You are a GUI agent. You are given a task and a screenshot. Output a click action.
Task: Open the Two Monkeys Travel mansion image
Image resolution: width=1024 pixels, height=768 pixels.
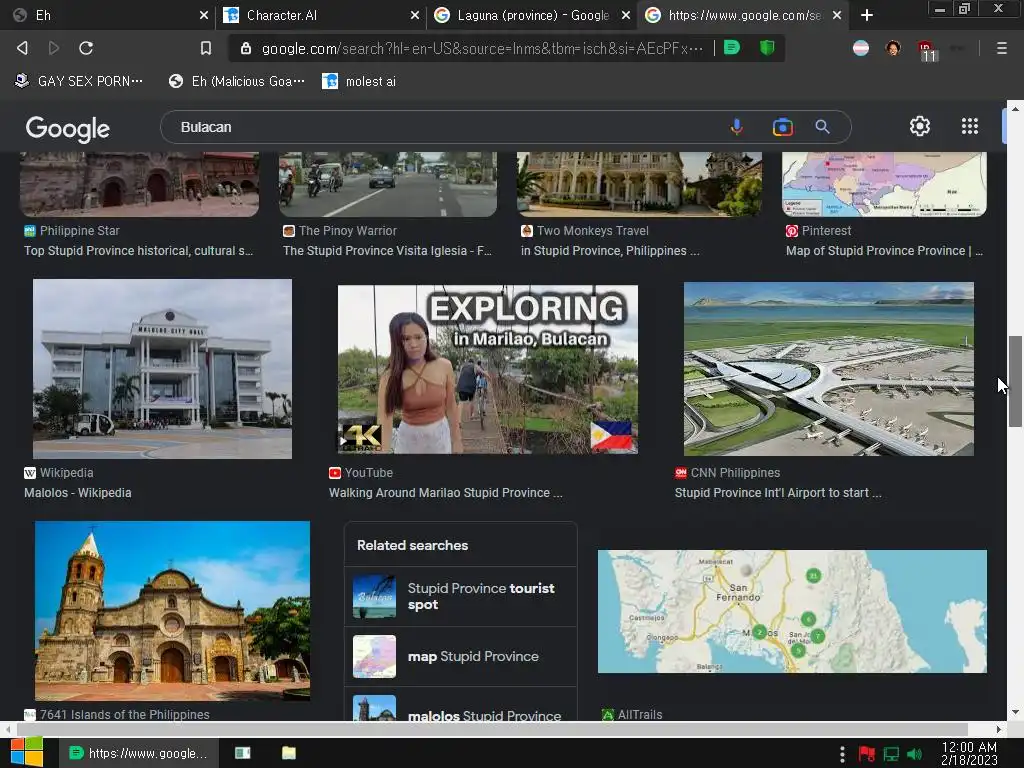click(639, 184)
